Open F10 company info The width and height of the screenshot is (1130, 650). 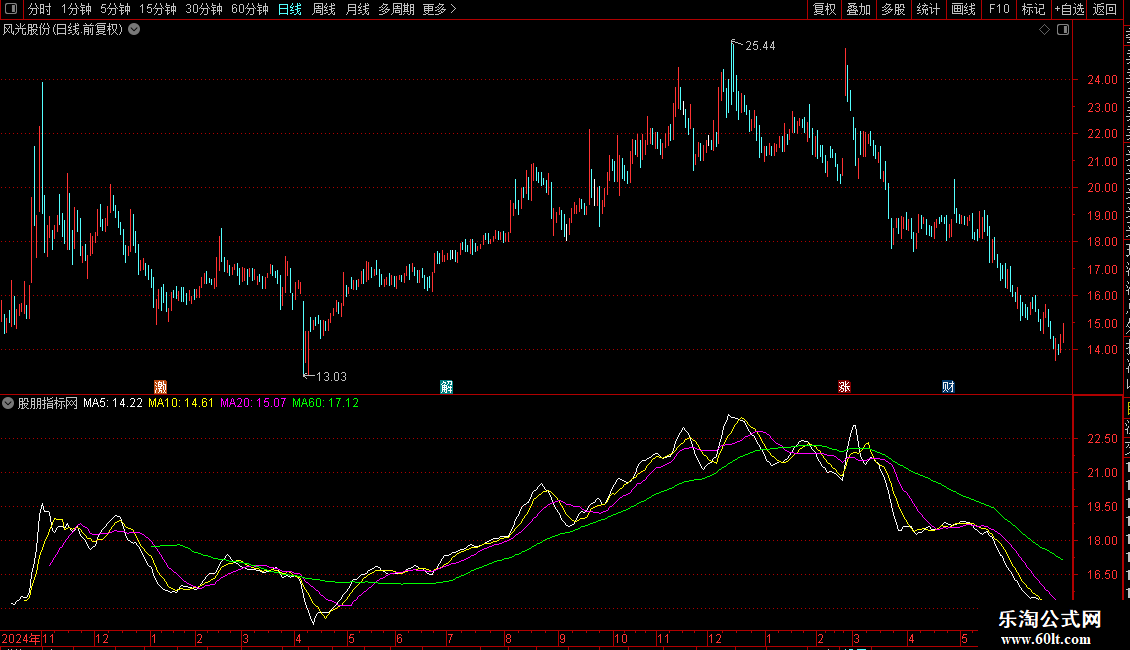(x=999, y=9)
